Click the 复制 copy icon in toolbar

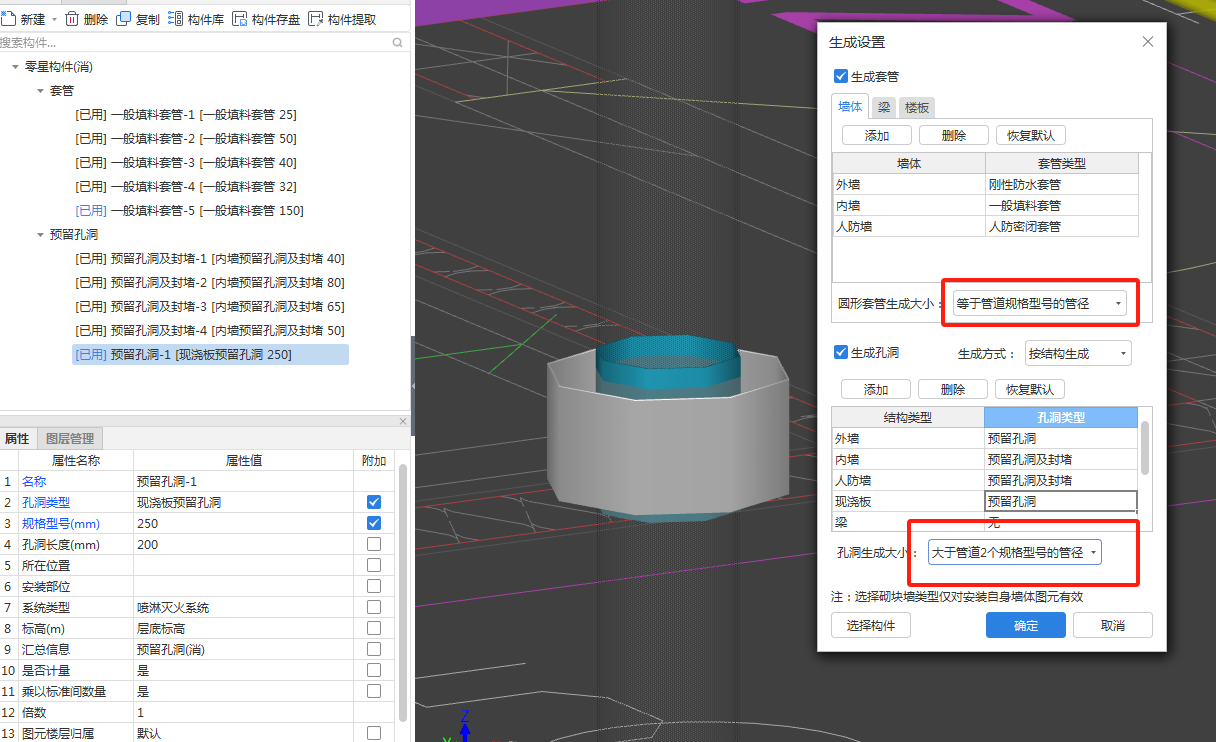coord(124,19)
